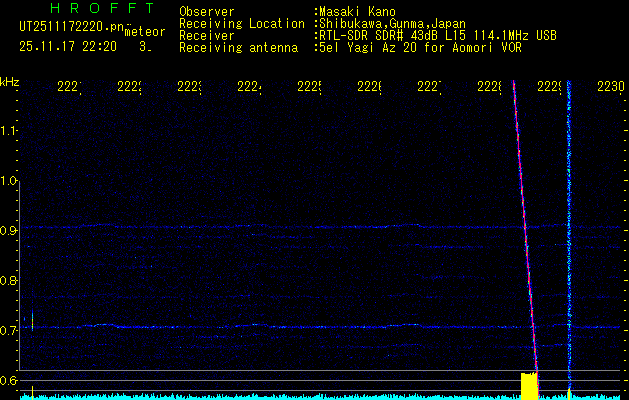Click the 0.7 kHz frequency tick
The width and height of the screenshot is (629, 400).
coord(10,330)
